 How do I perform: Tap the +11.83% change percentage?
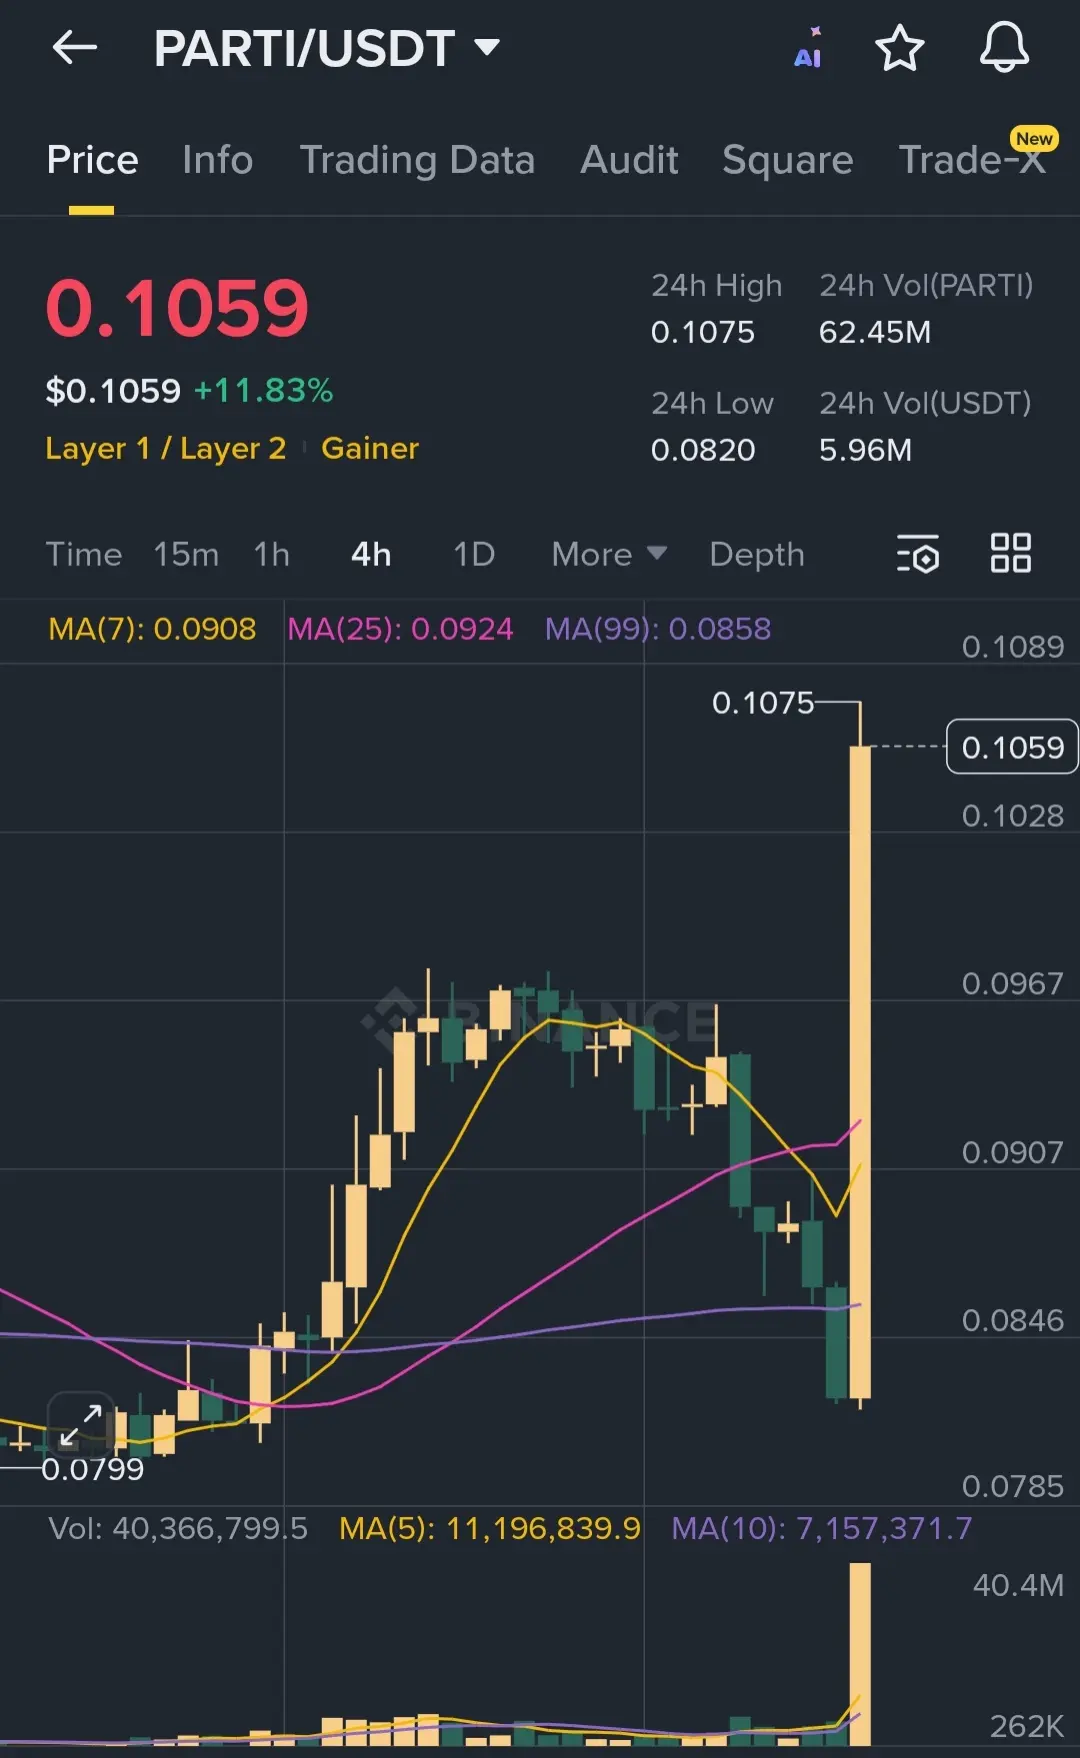[x=263, y=390]
